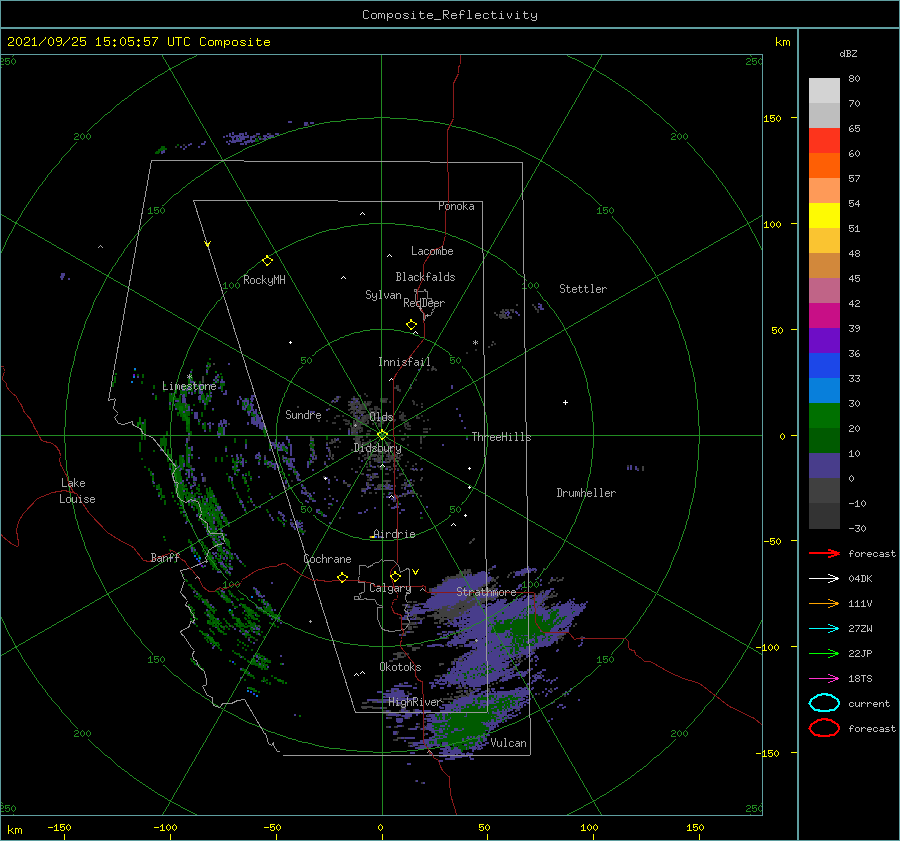Pick the orange 57–60 dBZ swatch
This screenshot has width=900, height=841.
pos(824,165)
